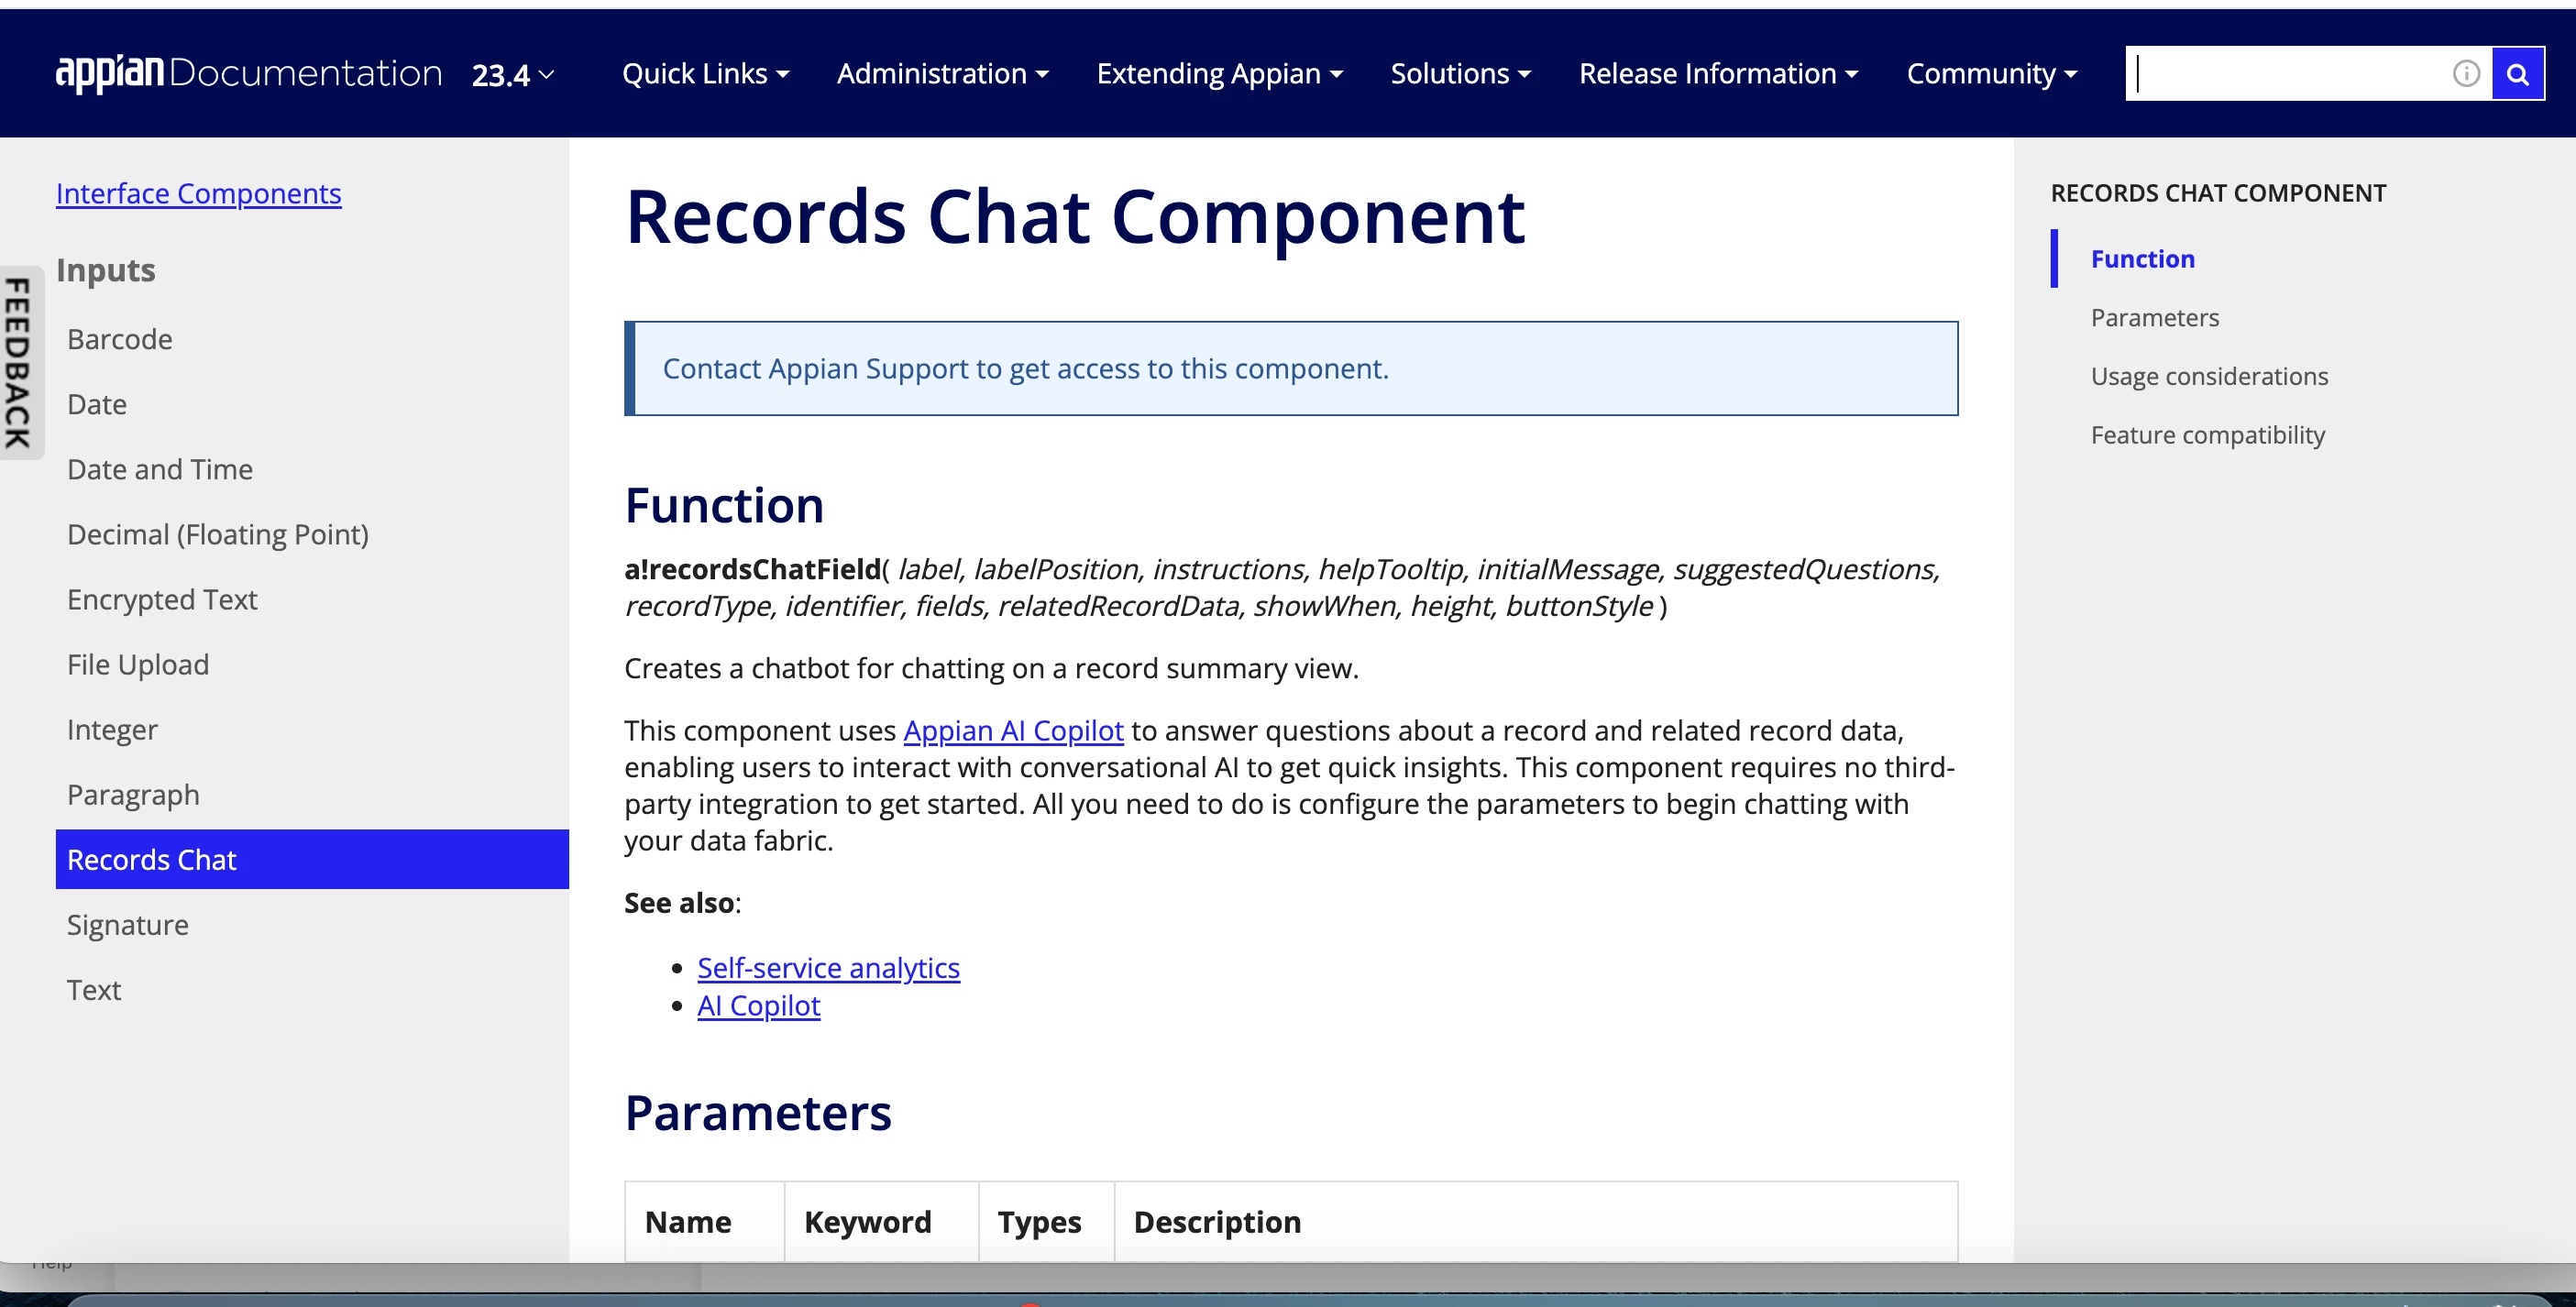The height and width of the screenshot is (1307, 2576).
Task: Jump to Parameters in page outline
Action: [x=2154, y=317]
